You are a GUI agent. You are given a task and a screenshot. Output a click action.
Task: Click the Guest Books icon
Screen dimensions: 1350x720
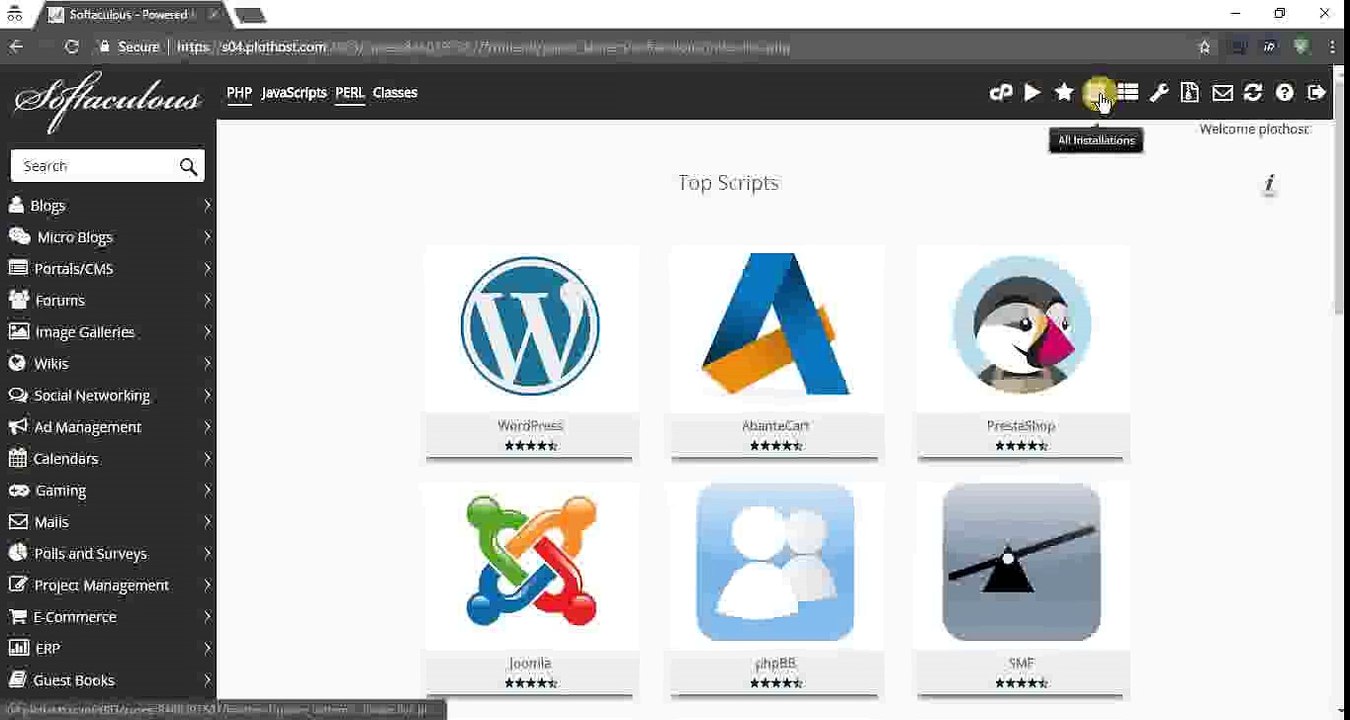click(x=17, y=680)
